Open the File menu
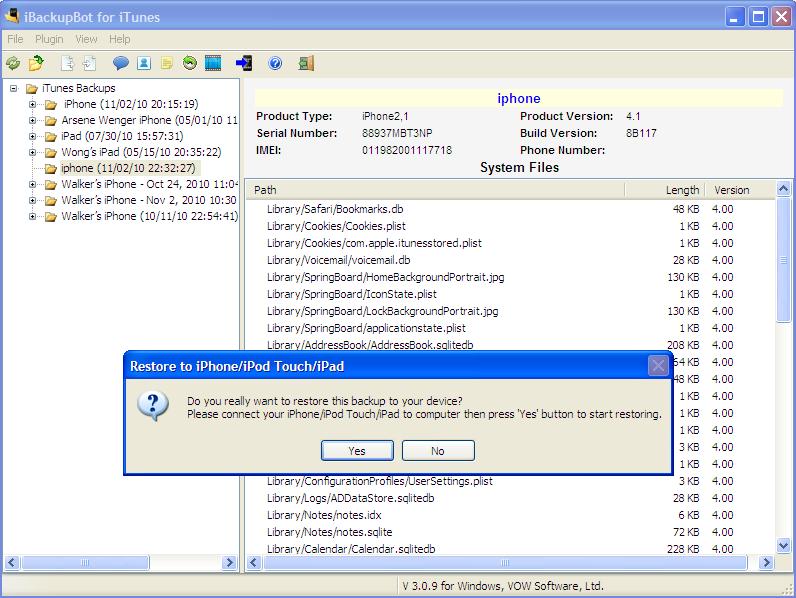796x598 pixels. pyautogui.click(x=15, y=39)
